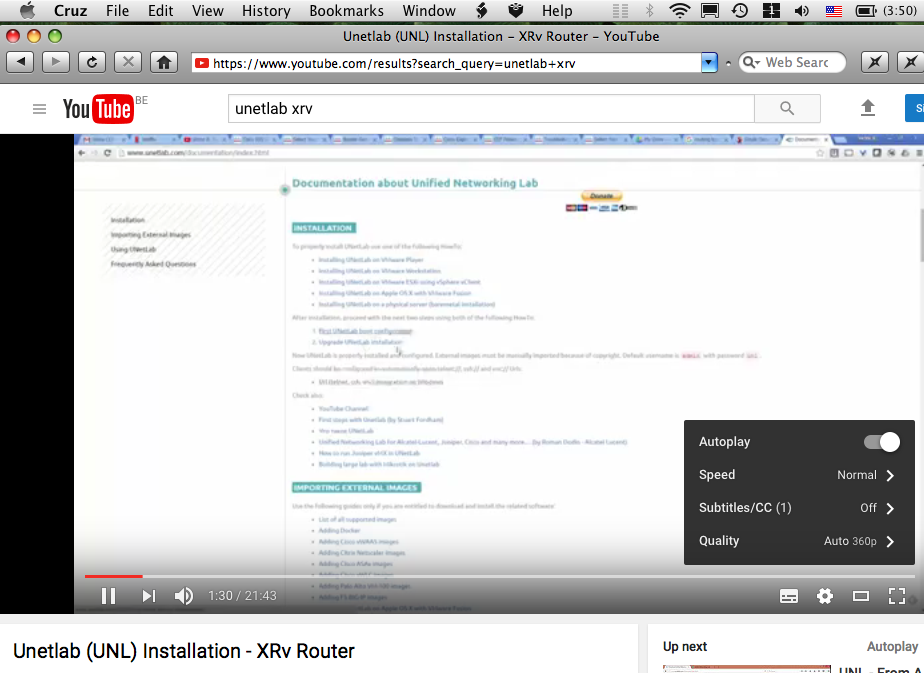Open the Speed Normal submenu

(x=799, y=475)
